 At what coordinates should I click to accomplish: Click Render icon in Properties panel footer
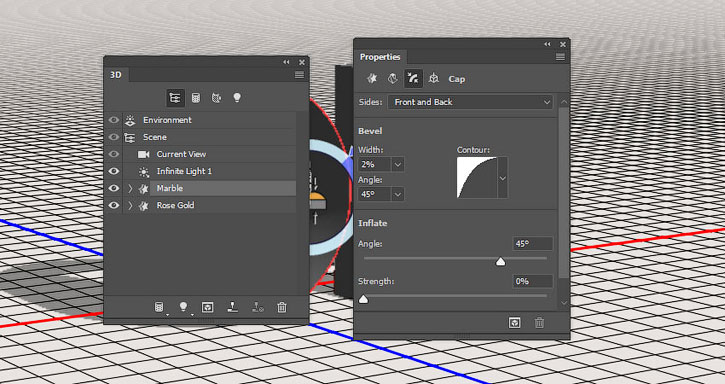[515, 322]
